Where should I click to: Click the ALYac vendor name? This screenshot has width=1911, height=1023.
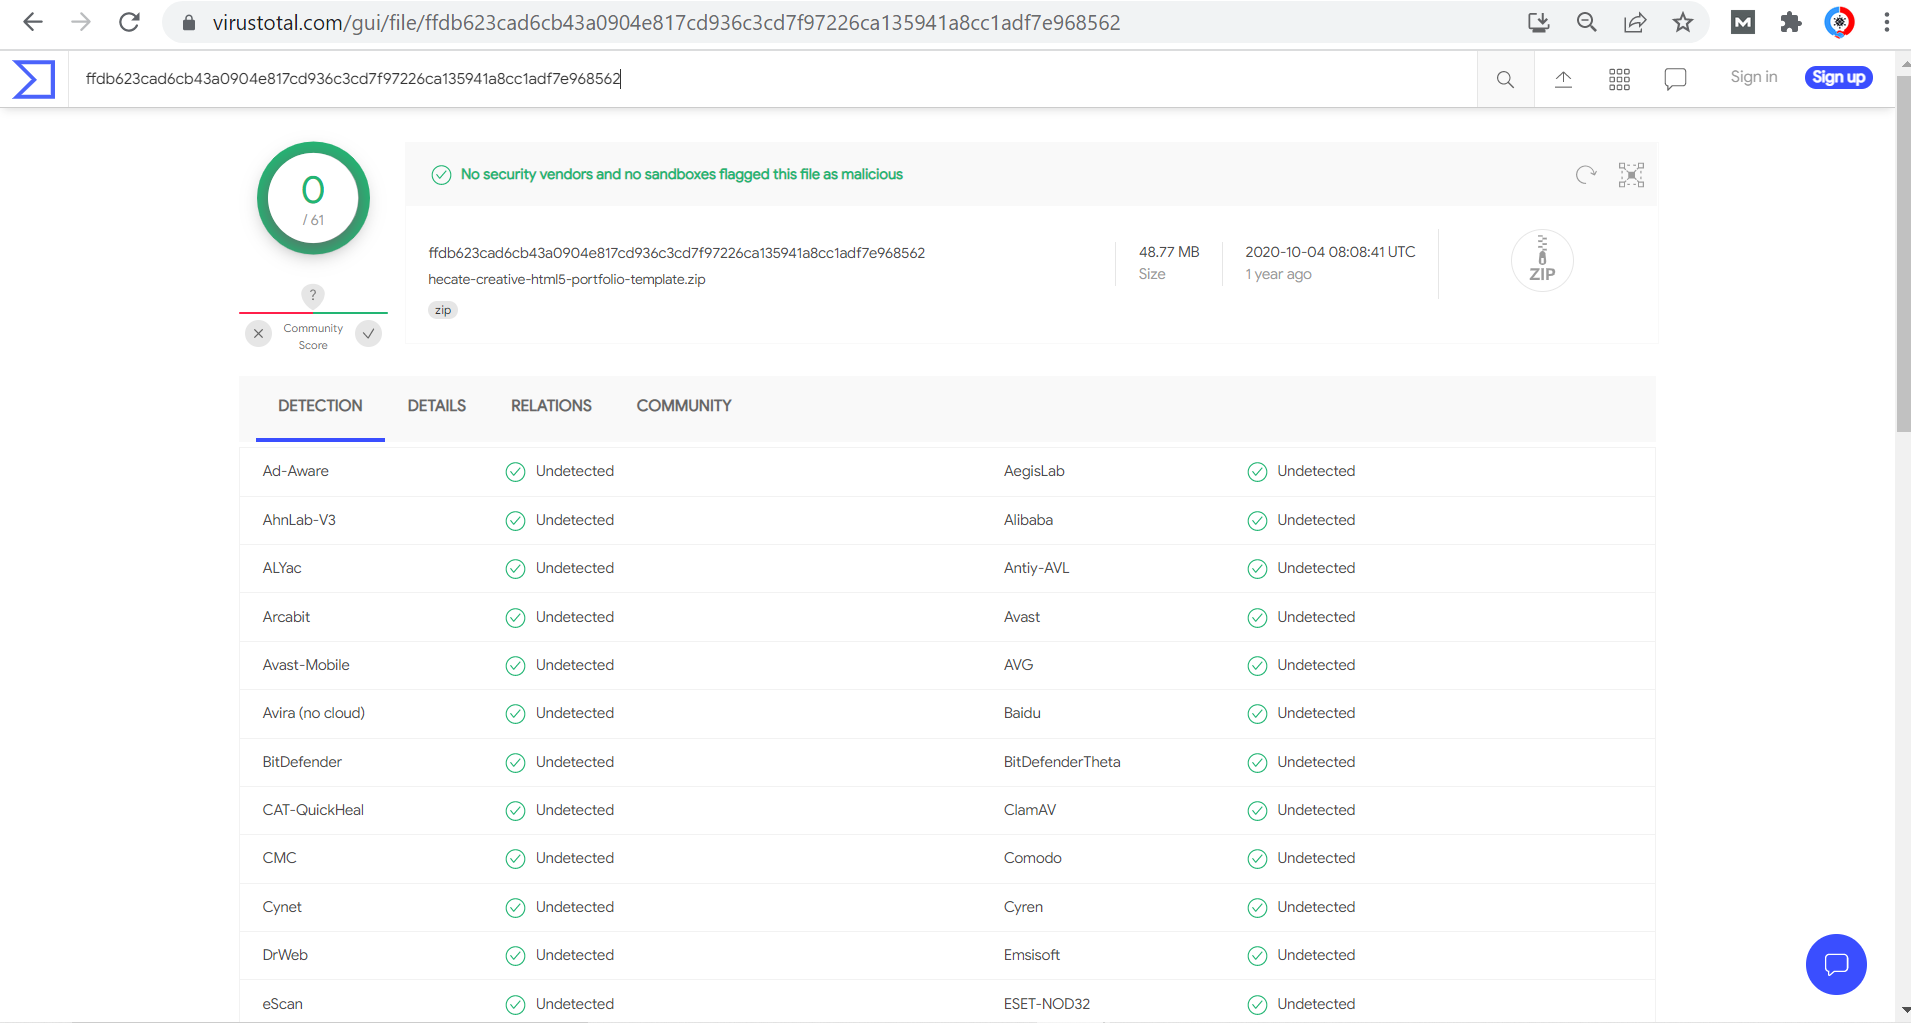tap(282, 568)
